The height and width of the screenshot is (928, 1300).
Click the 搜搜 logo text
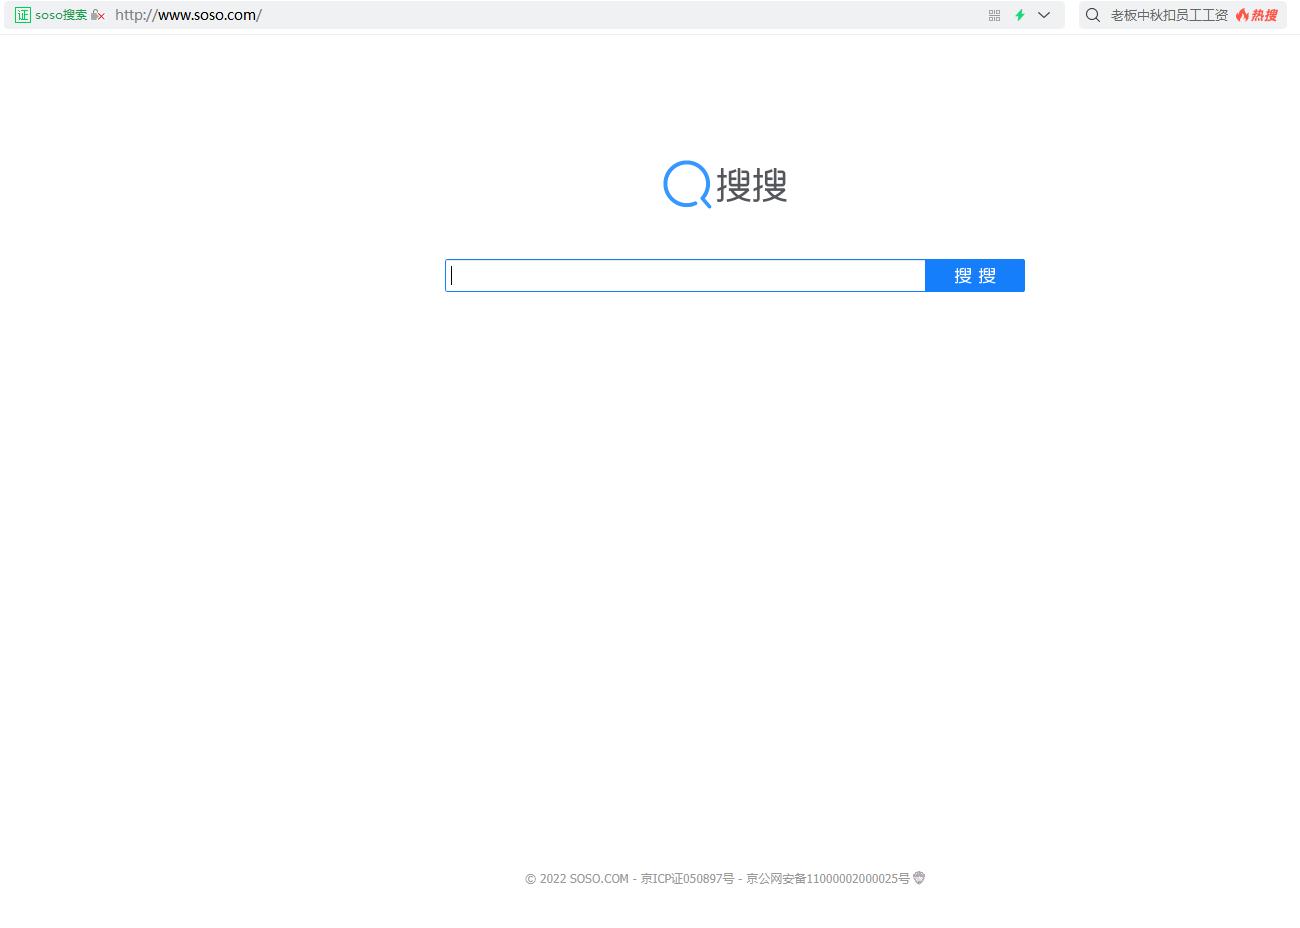pos(752,184)
